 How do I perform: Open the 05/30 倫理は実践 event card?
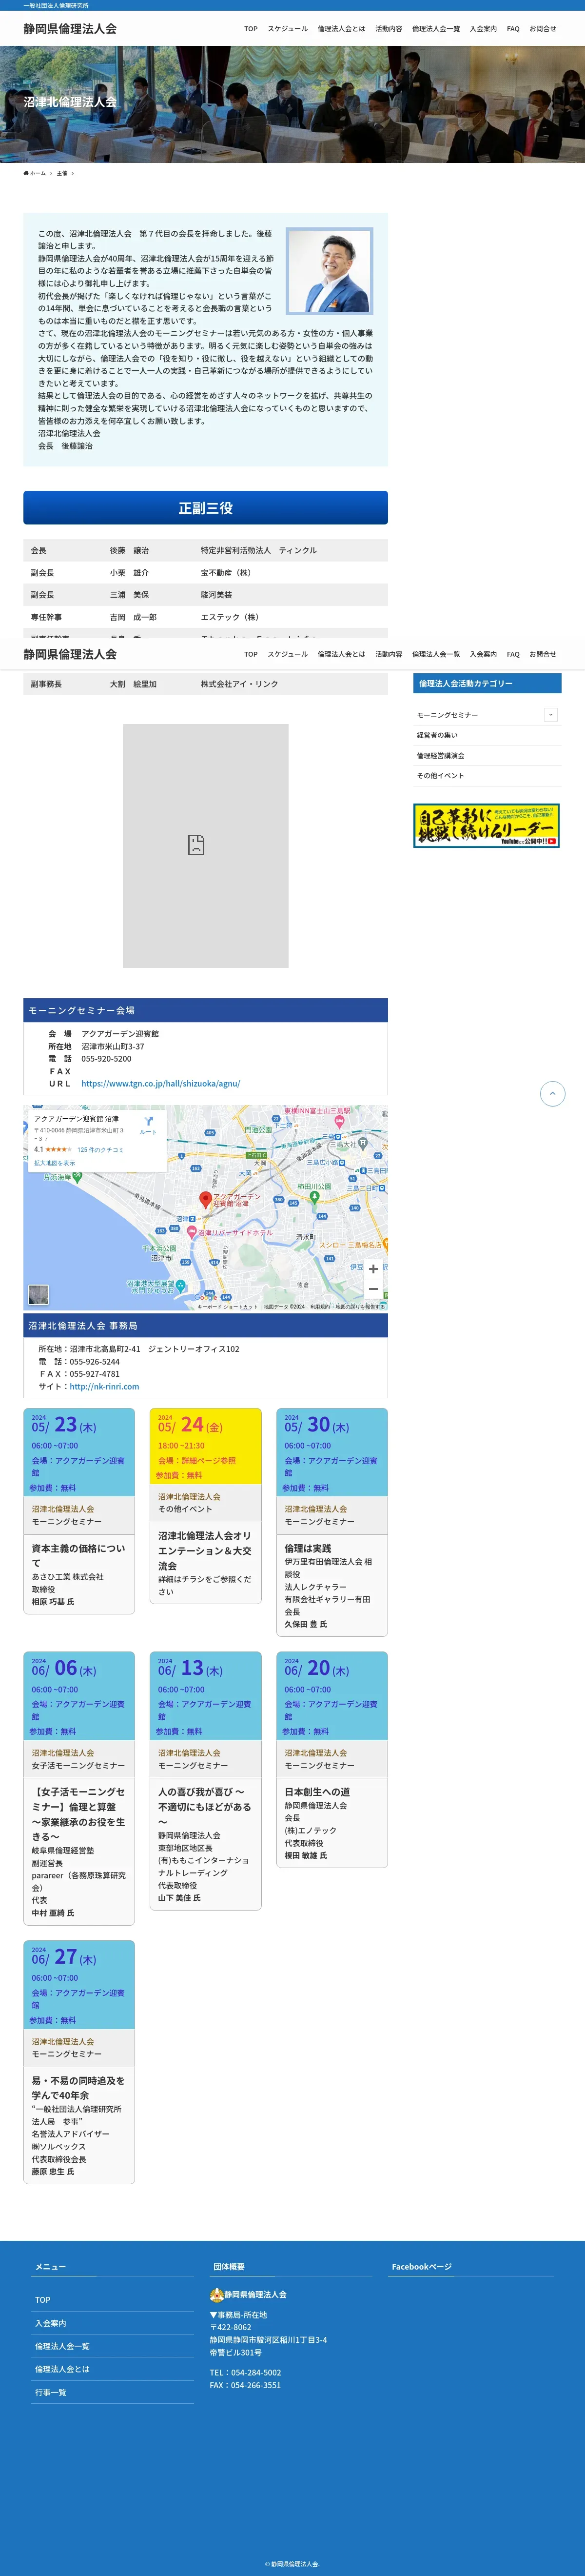point(332,1522)
